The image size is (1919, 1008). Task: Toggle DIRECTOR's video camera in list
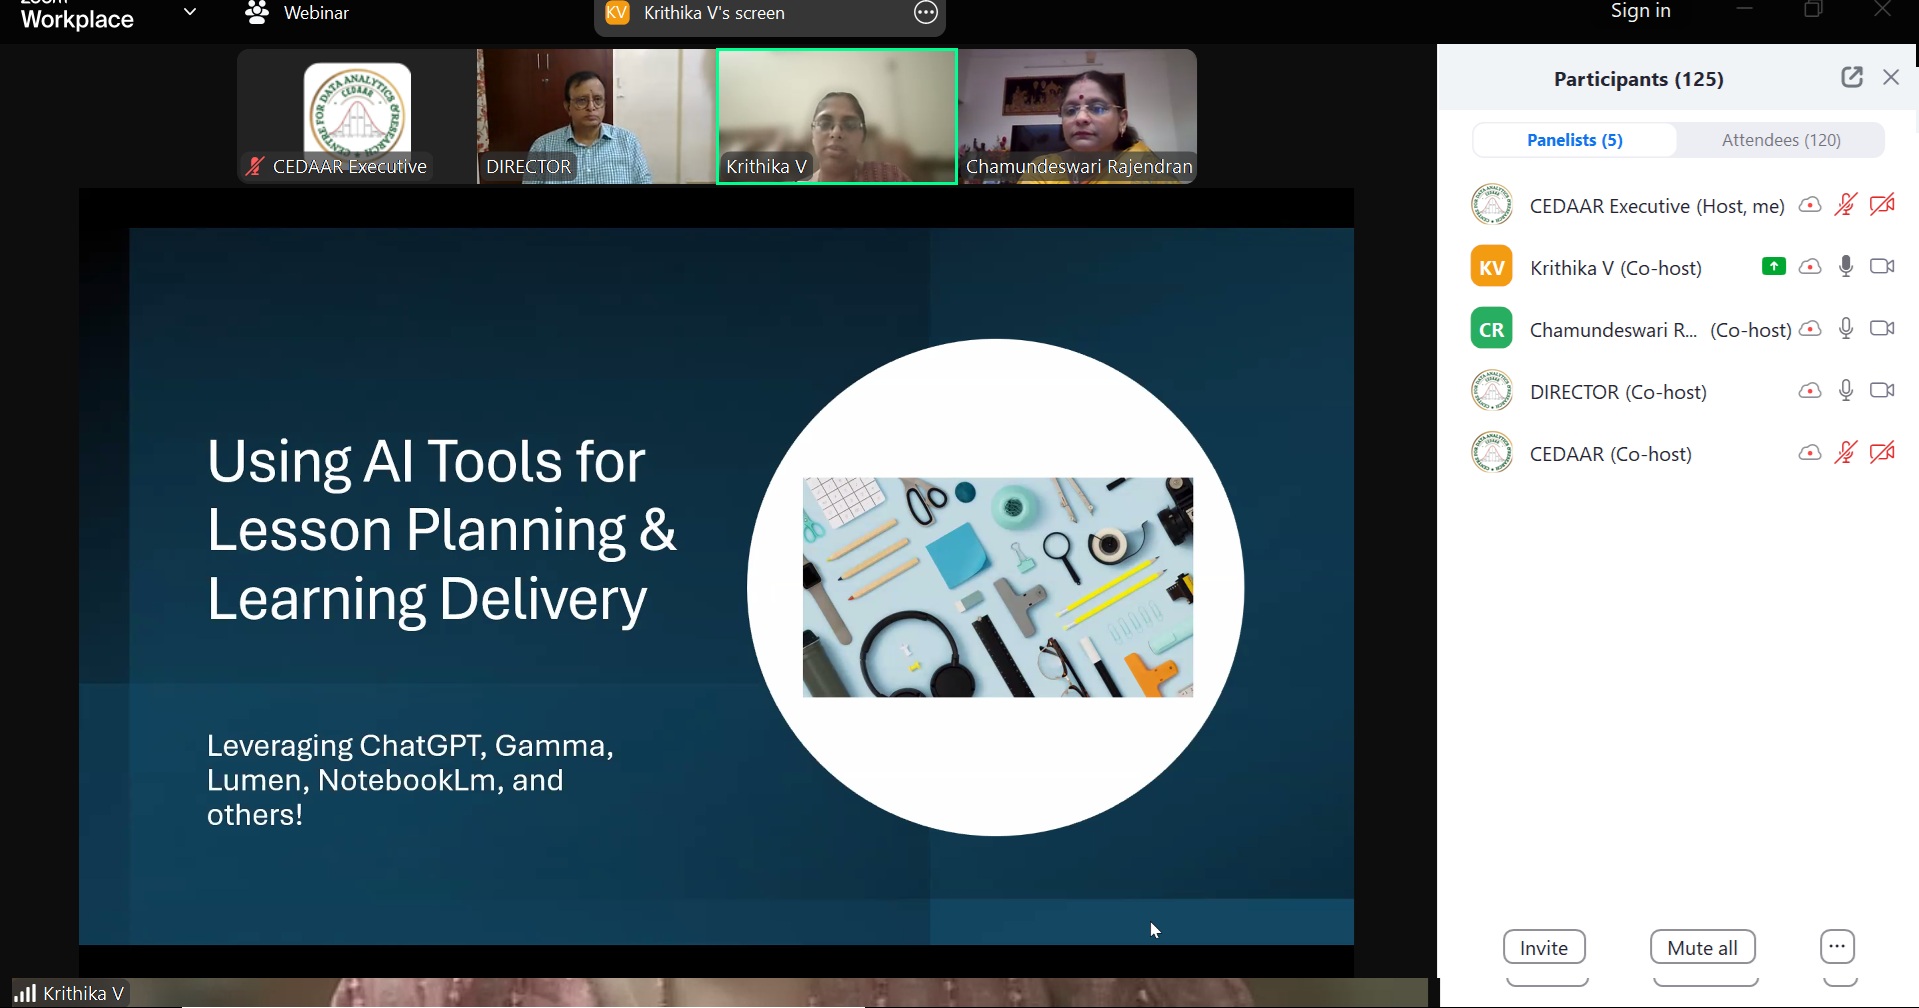tap(1882, 391)
